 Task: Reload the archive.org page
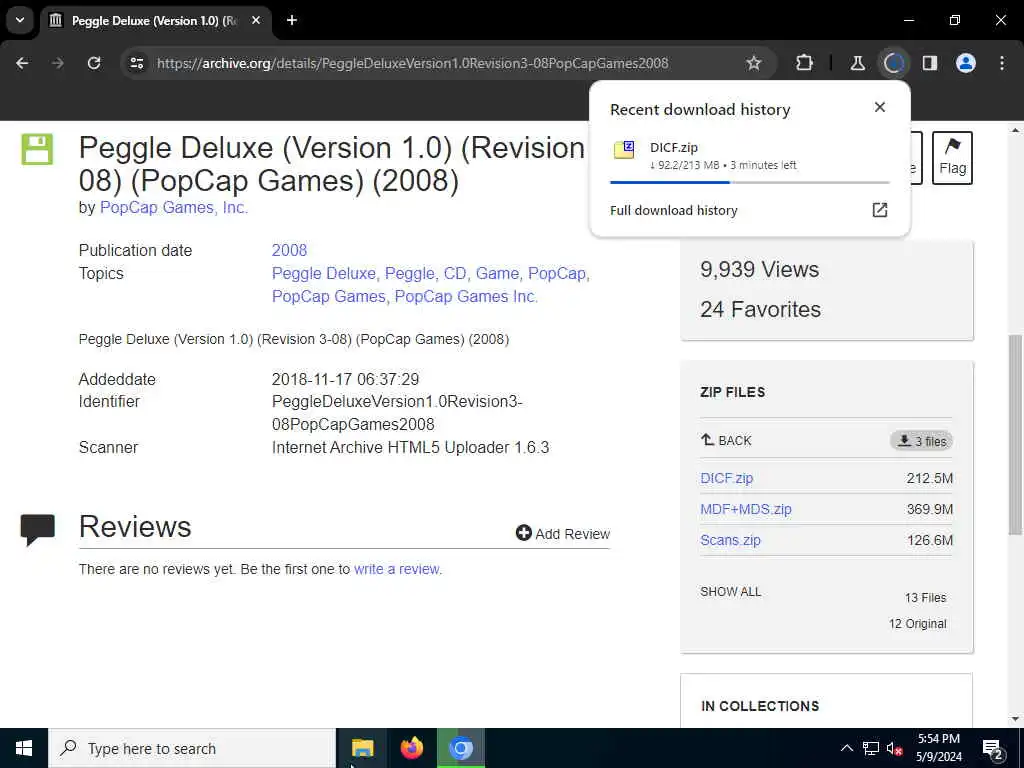point(94,63)
